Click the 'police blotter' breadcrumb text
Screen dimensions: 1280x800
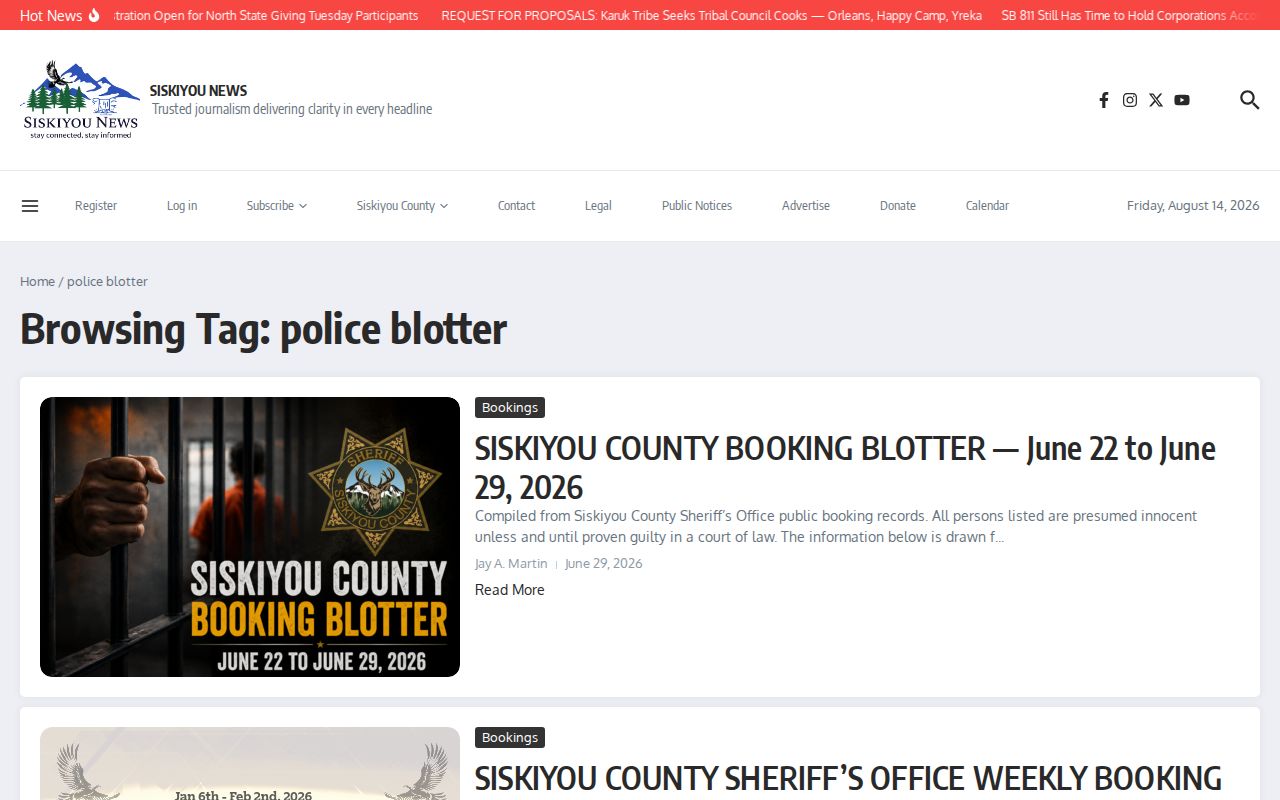[107, 282]
